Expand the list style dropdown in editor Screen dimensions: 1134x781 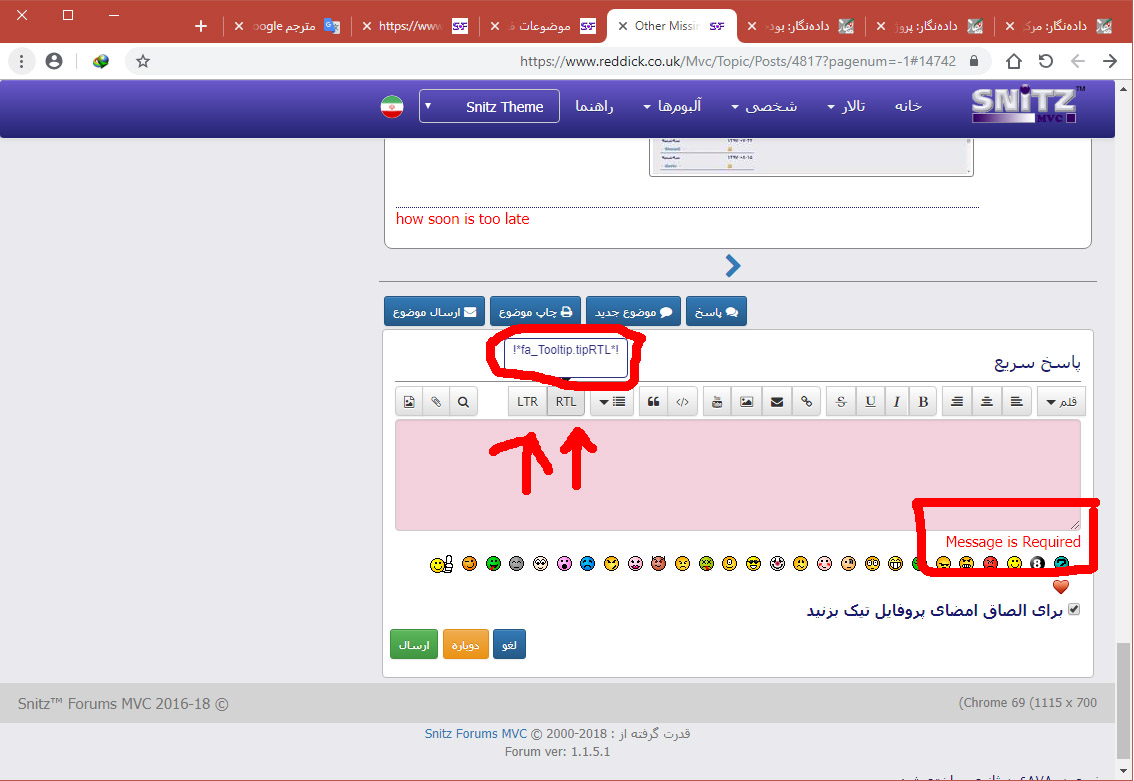[611, 402]
